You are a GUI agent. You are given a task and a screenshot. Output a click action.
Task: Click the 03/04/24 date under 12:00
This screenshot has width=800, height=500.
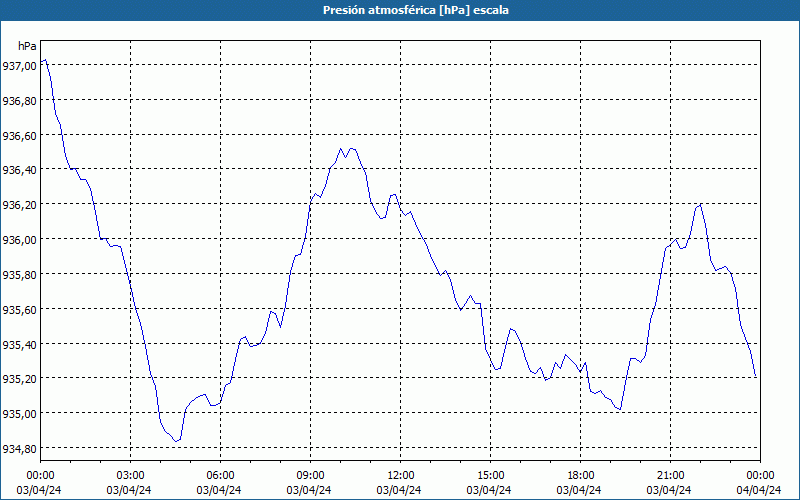[x=399, y=490]
